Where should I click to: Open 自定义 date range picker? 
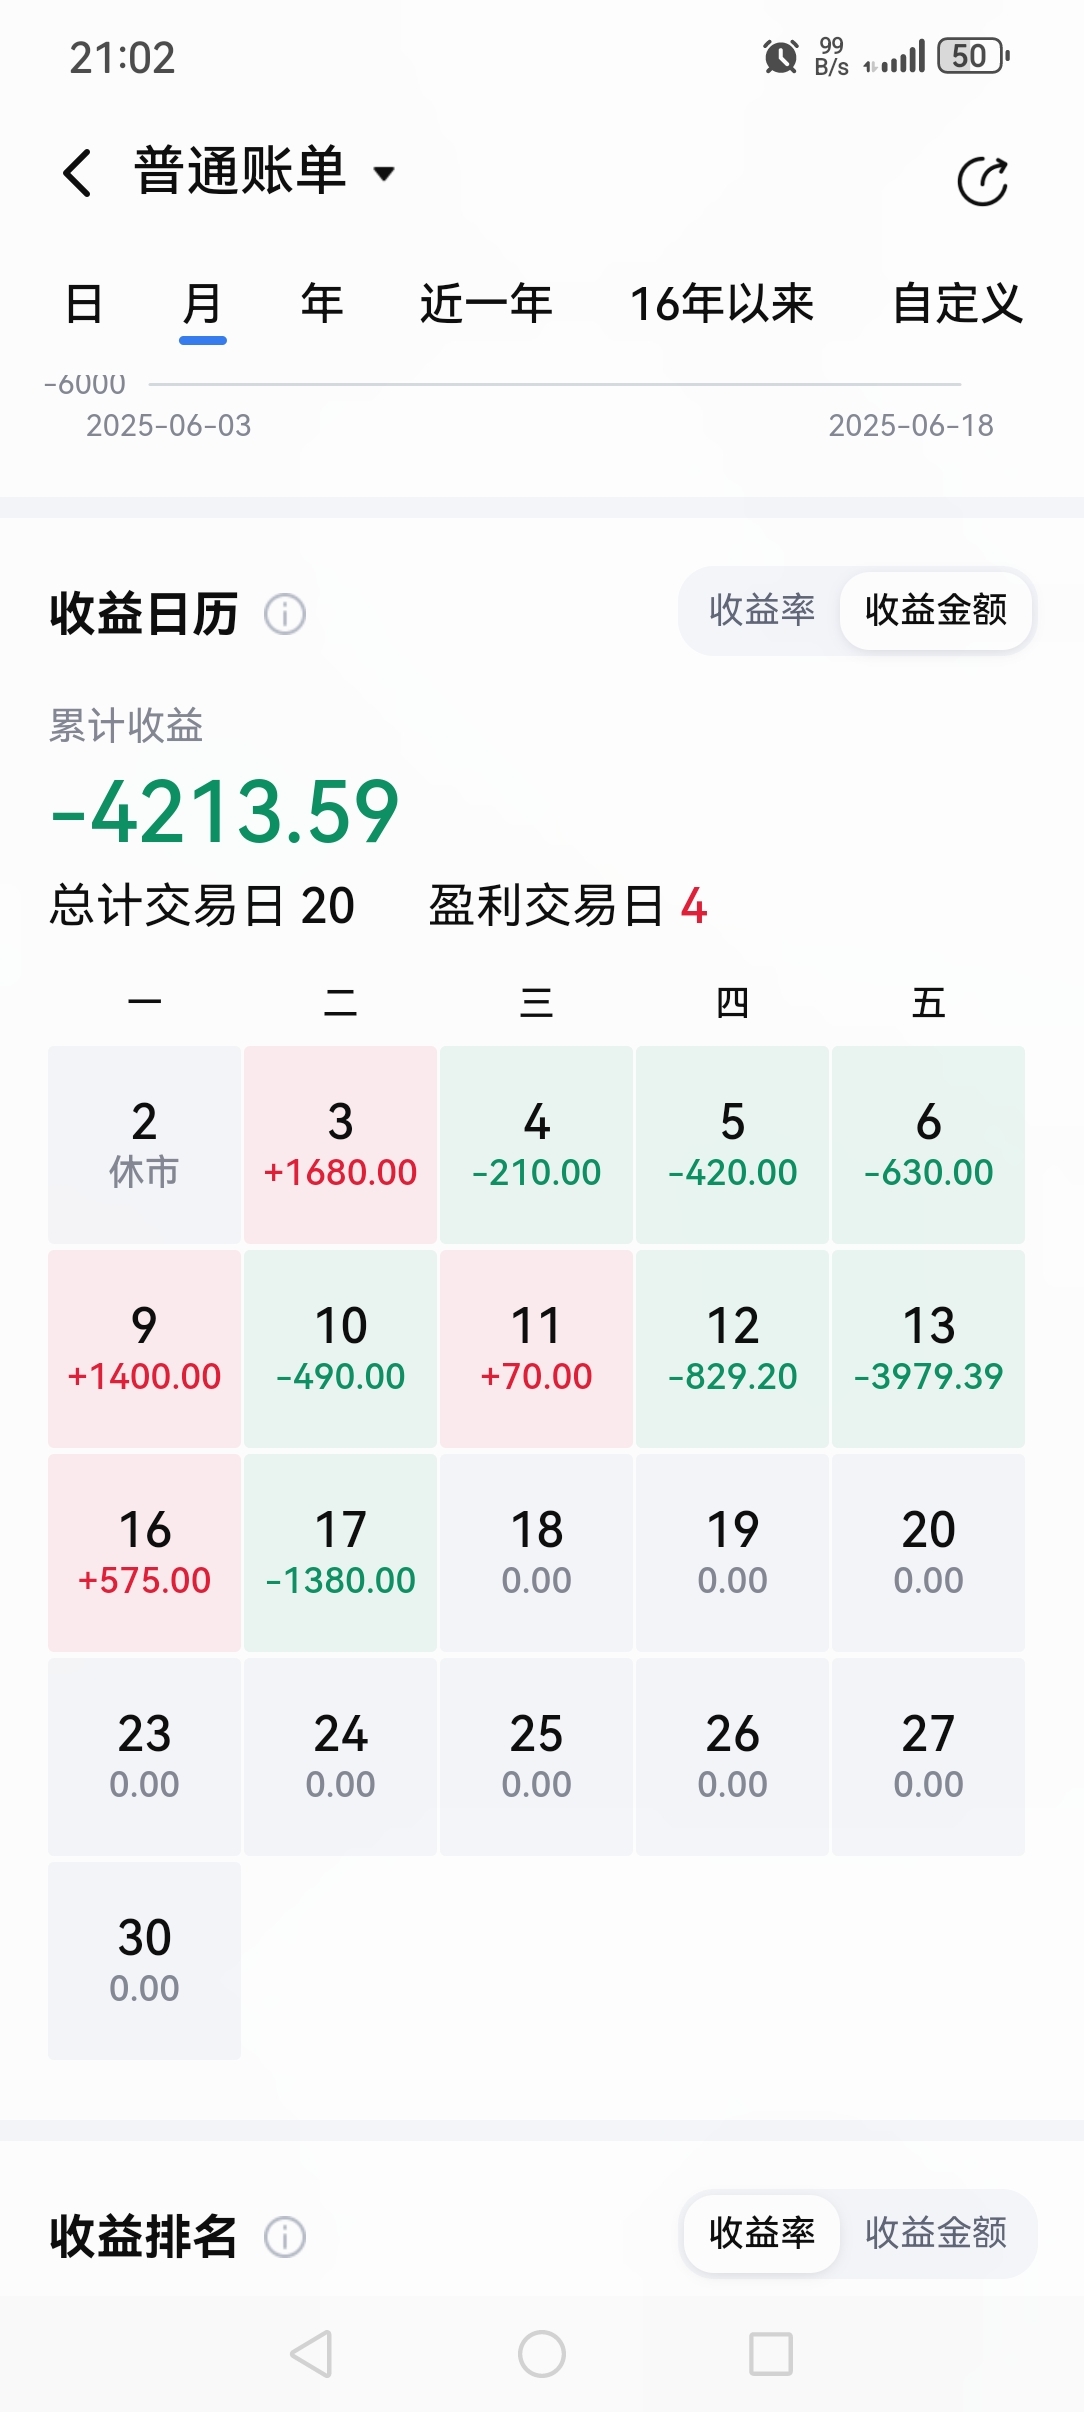click(x=957, y=303)
